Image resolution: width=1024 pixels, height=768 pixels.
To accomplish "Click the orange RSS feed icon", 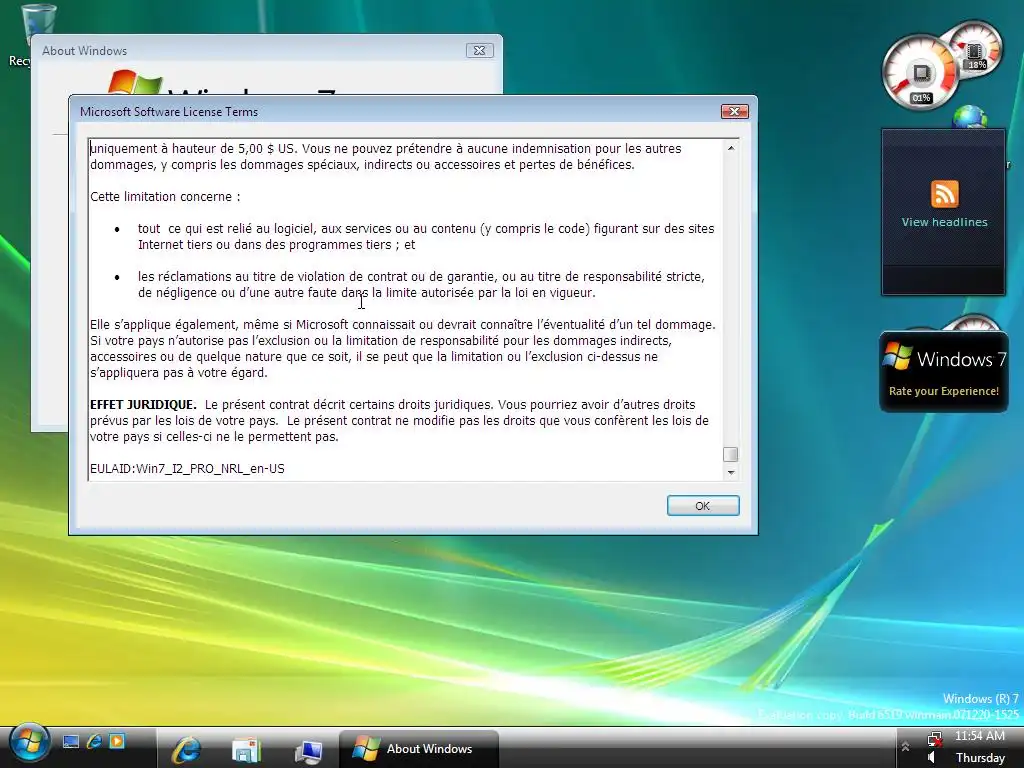I will click(944, 193).
